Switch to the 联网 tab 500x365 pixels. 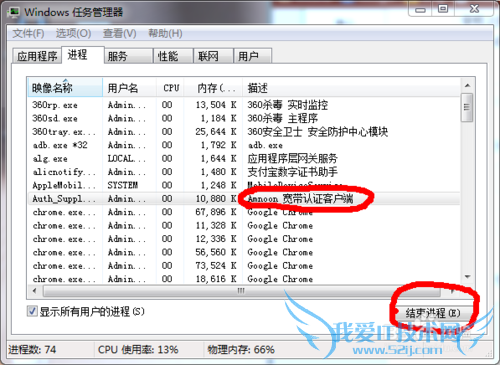pos(213,56)
